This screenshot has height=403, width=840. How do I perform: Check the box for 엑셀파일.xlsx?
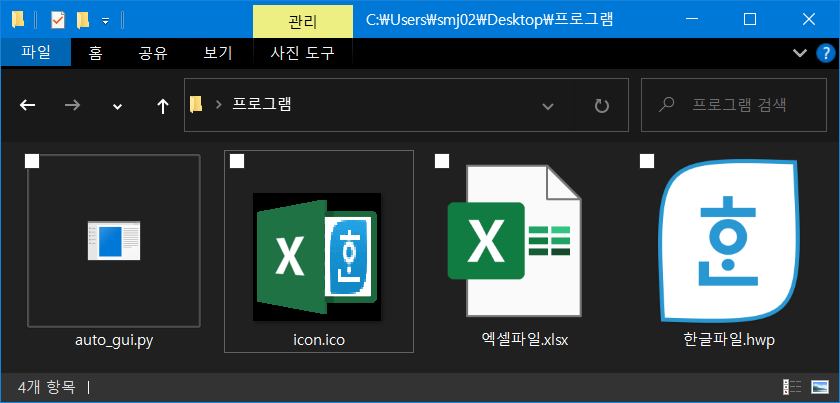[442, 161]
